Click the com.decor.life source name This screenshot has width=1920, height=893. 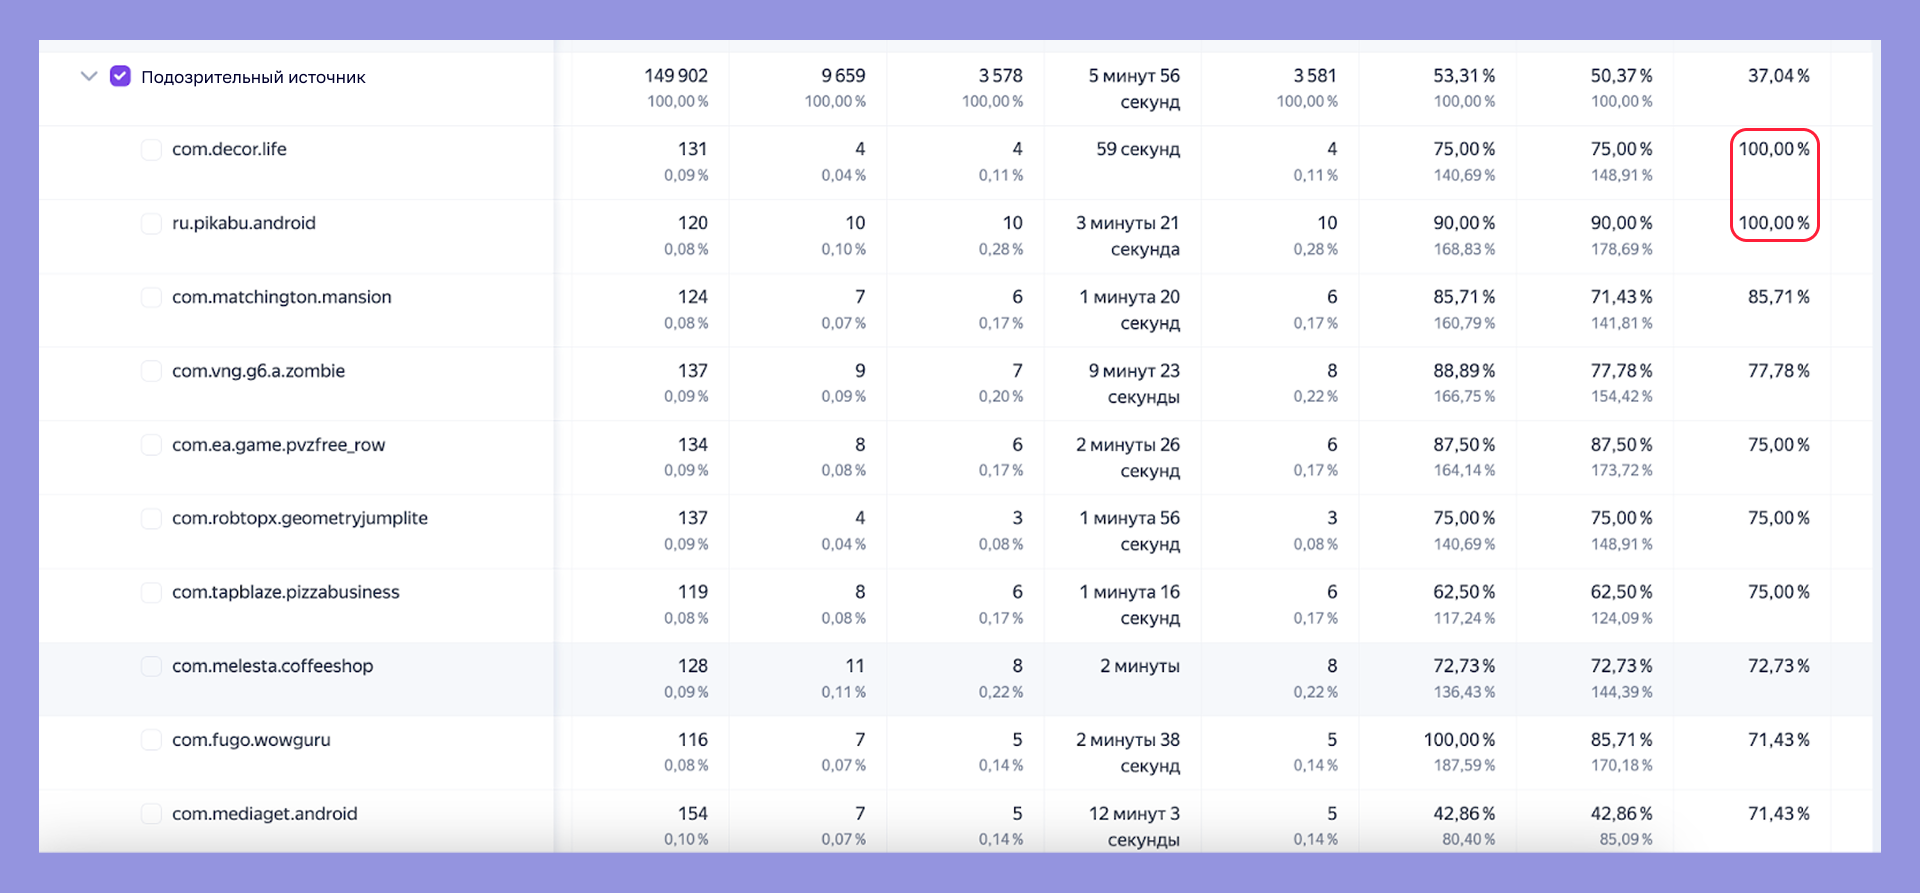click(229, 149)
